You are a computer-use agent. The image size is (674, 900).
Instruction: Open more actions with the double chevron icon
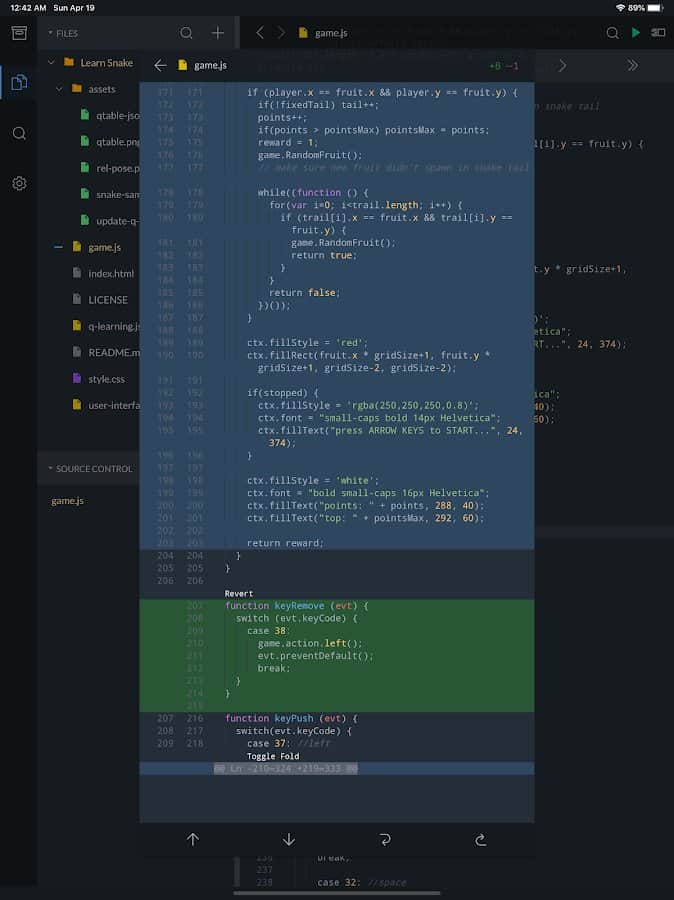pyautogui.click(x=631, y=65)
